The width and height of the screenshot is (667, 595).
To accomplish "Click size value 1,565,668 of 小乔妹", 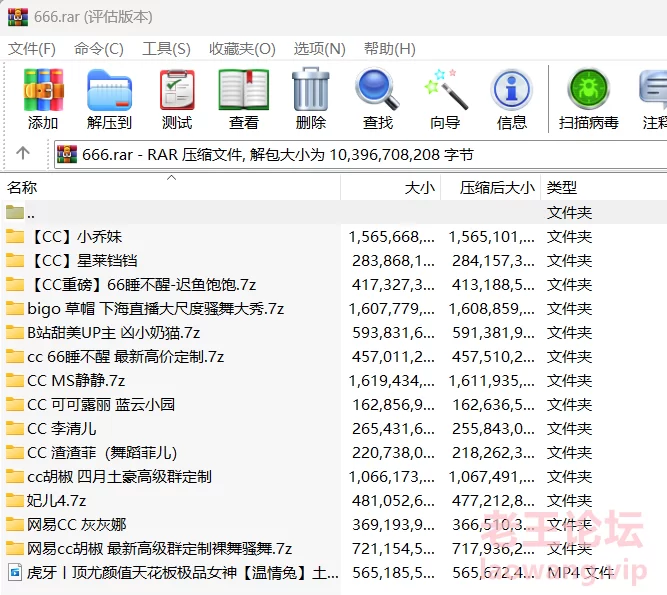I will coord(391,236).
